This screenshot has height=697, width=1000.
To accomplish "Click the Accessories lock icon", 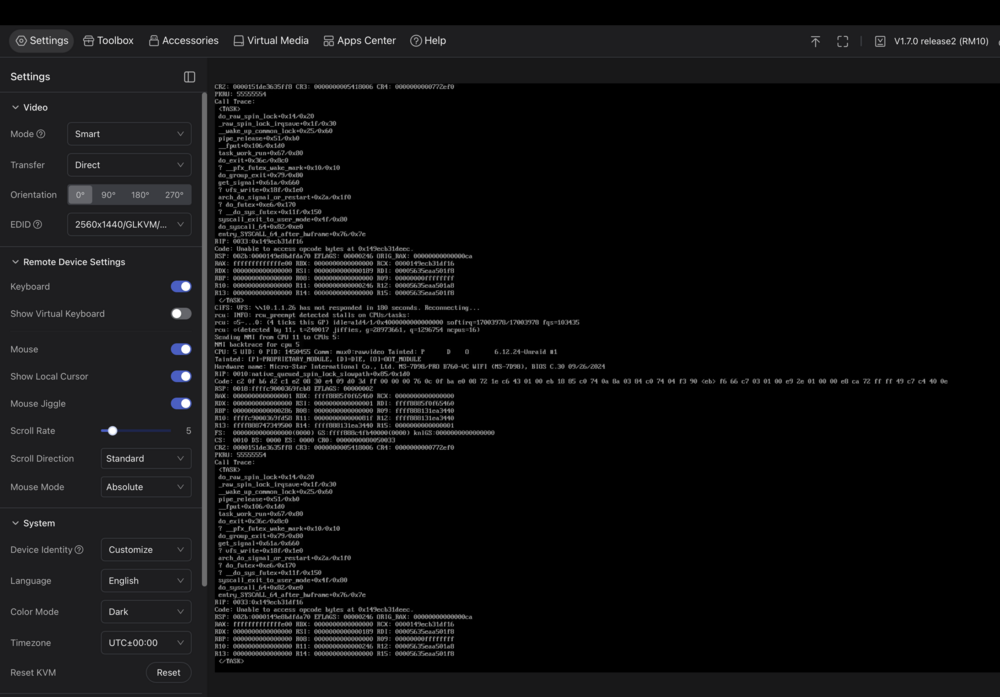I will (154, 41).
